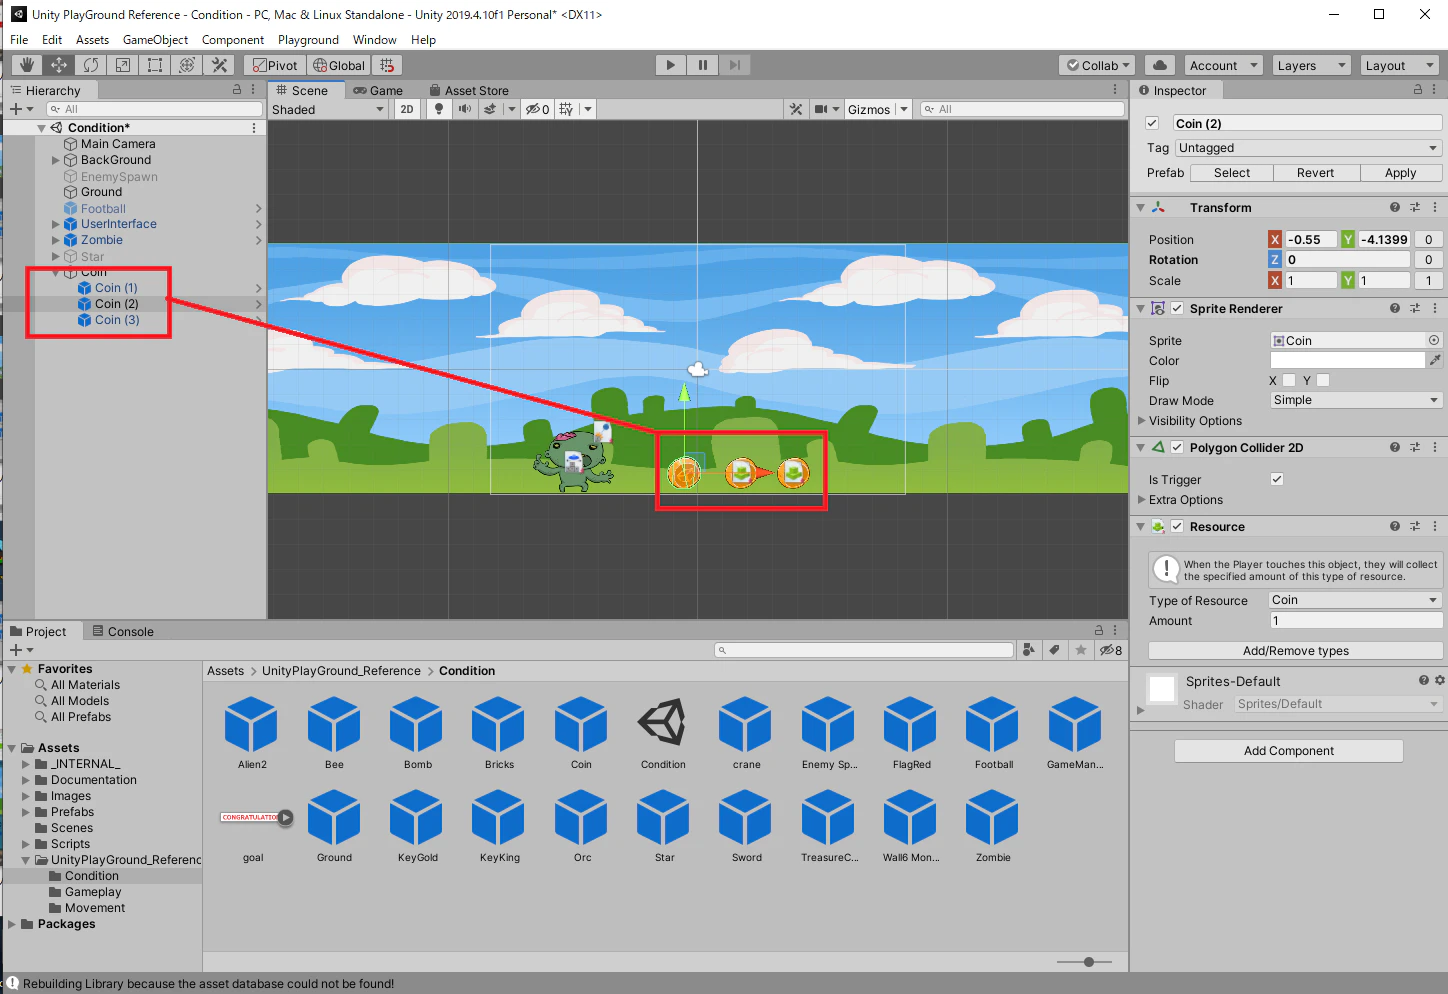Toggle the 2D scene view mode
The image size is (1448, 994).
click(407, 109)
